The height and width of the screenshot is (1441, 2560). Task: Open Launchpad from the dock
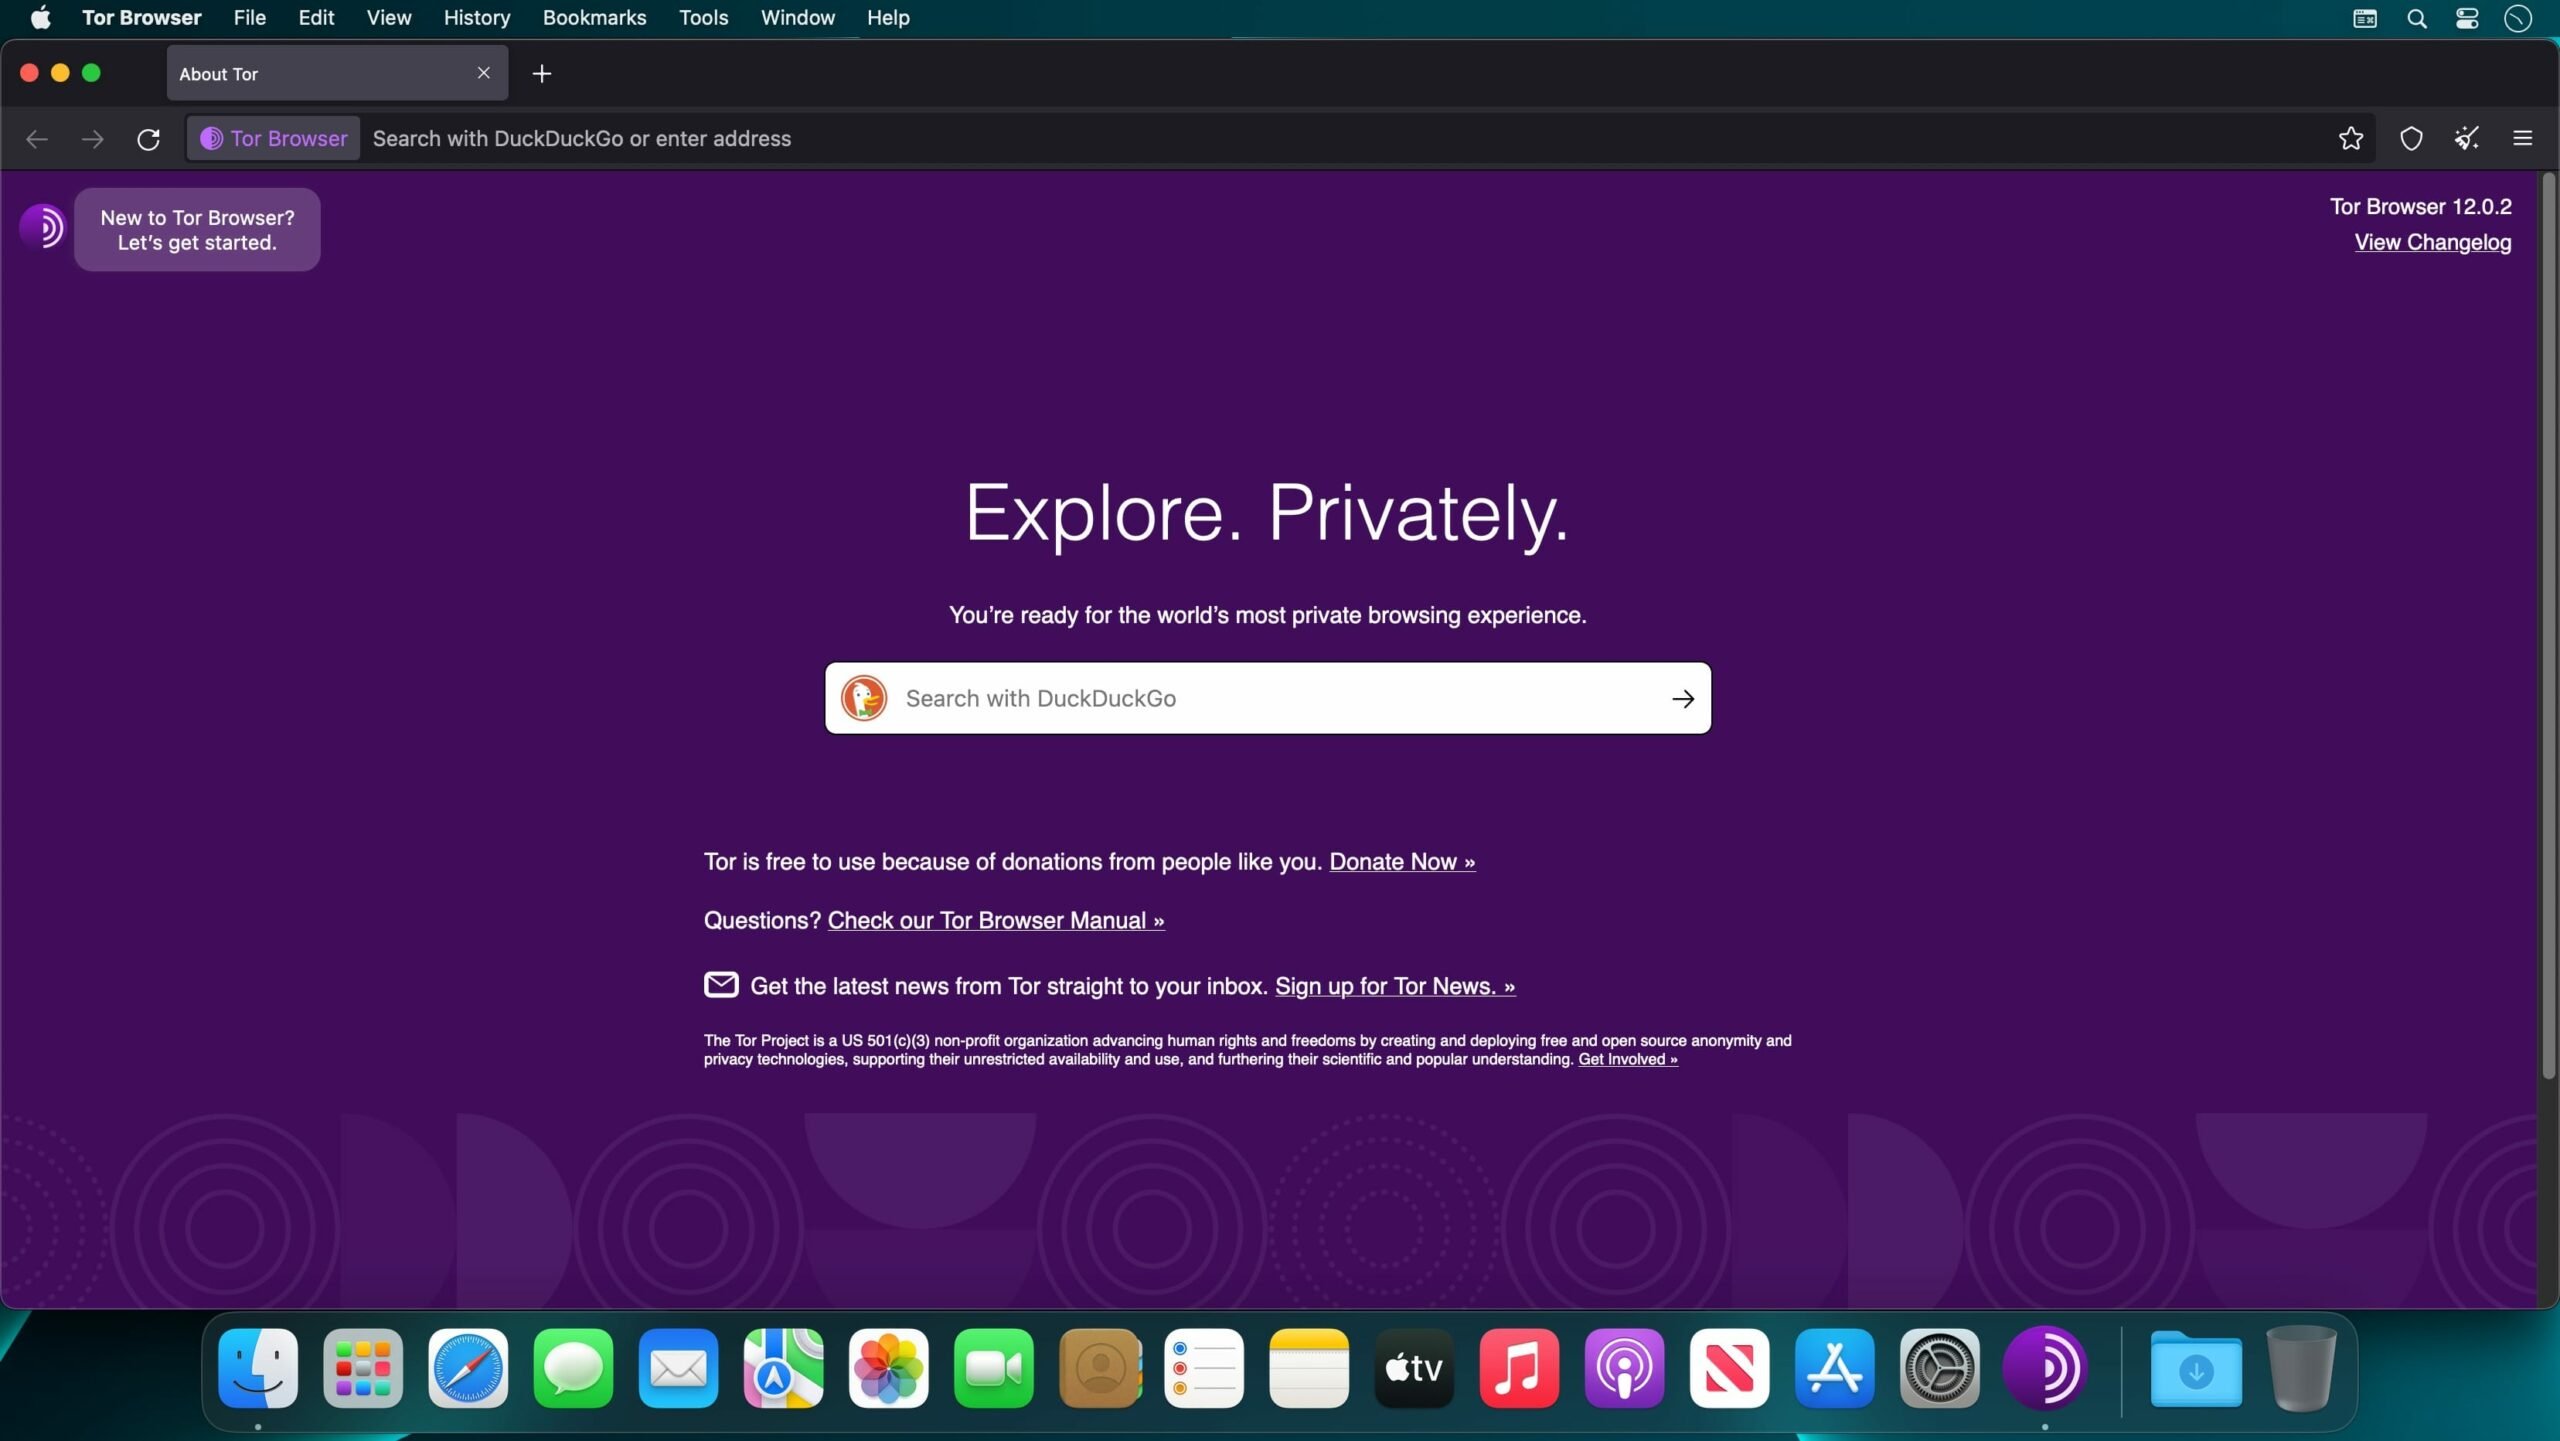tap(363, 1368)
